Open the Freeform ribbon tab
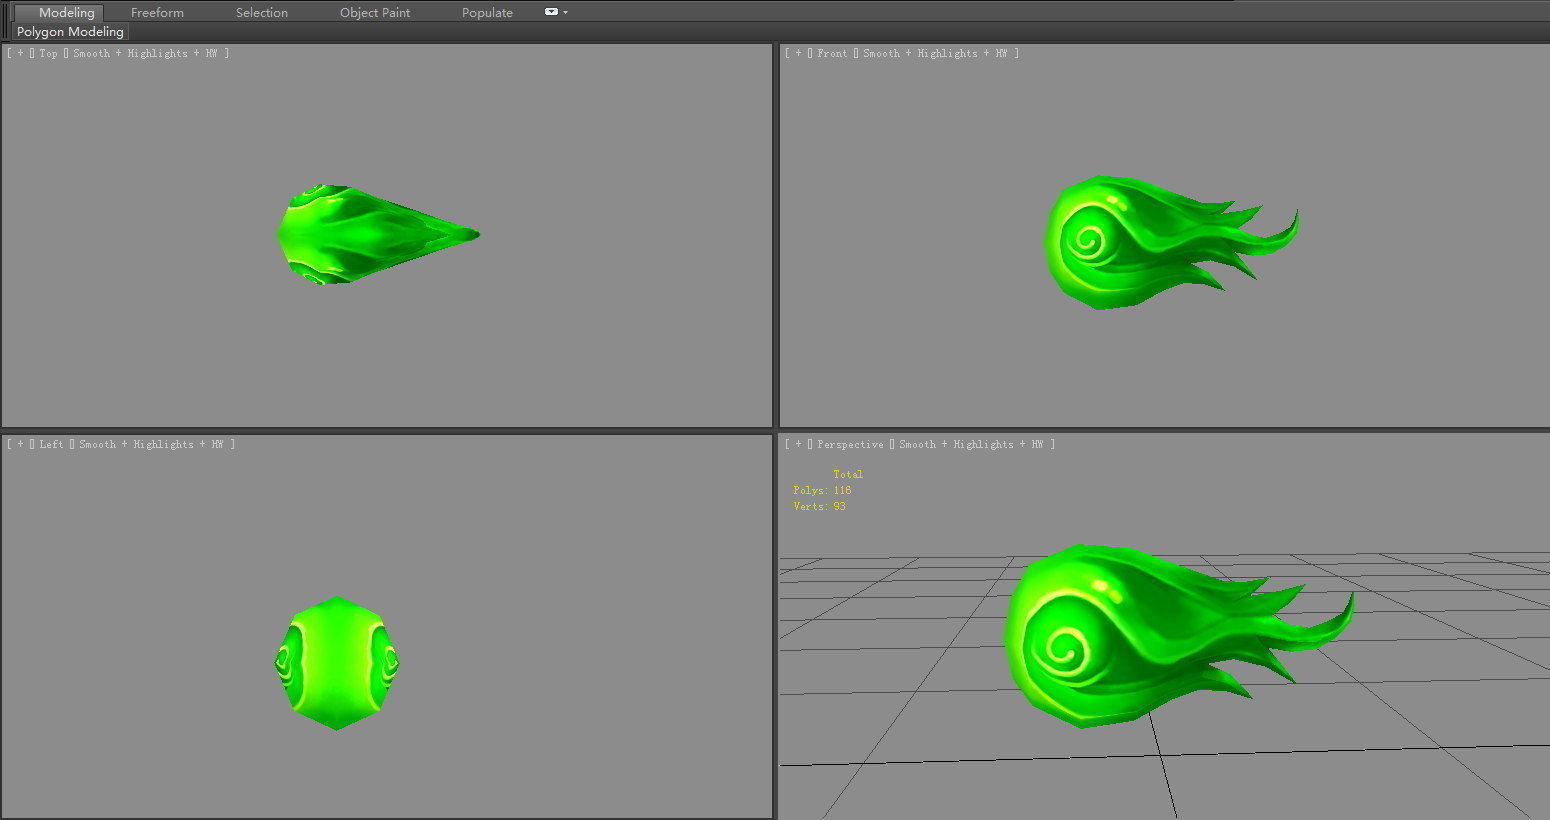Viewport: 1550px width, 820px height. tap(157, 13)
